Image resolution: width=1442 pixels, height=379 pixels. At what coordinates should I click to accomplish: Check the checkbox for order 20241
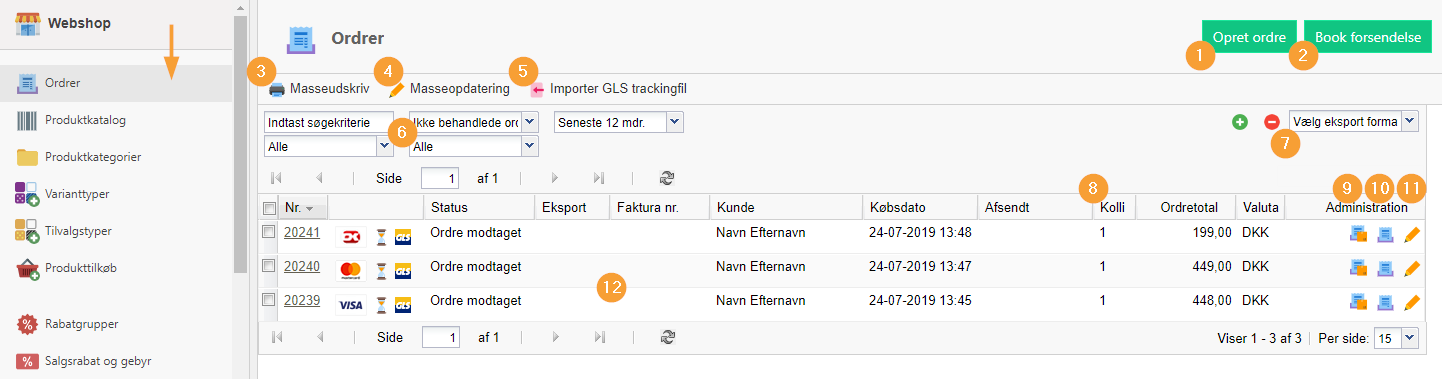[268, 232]
